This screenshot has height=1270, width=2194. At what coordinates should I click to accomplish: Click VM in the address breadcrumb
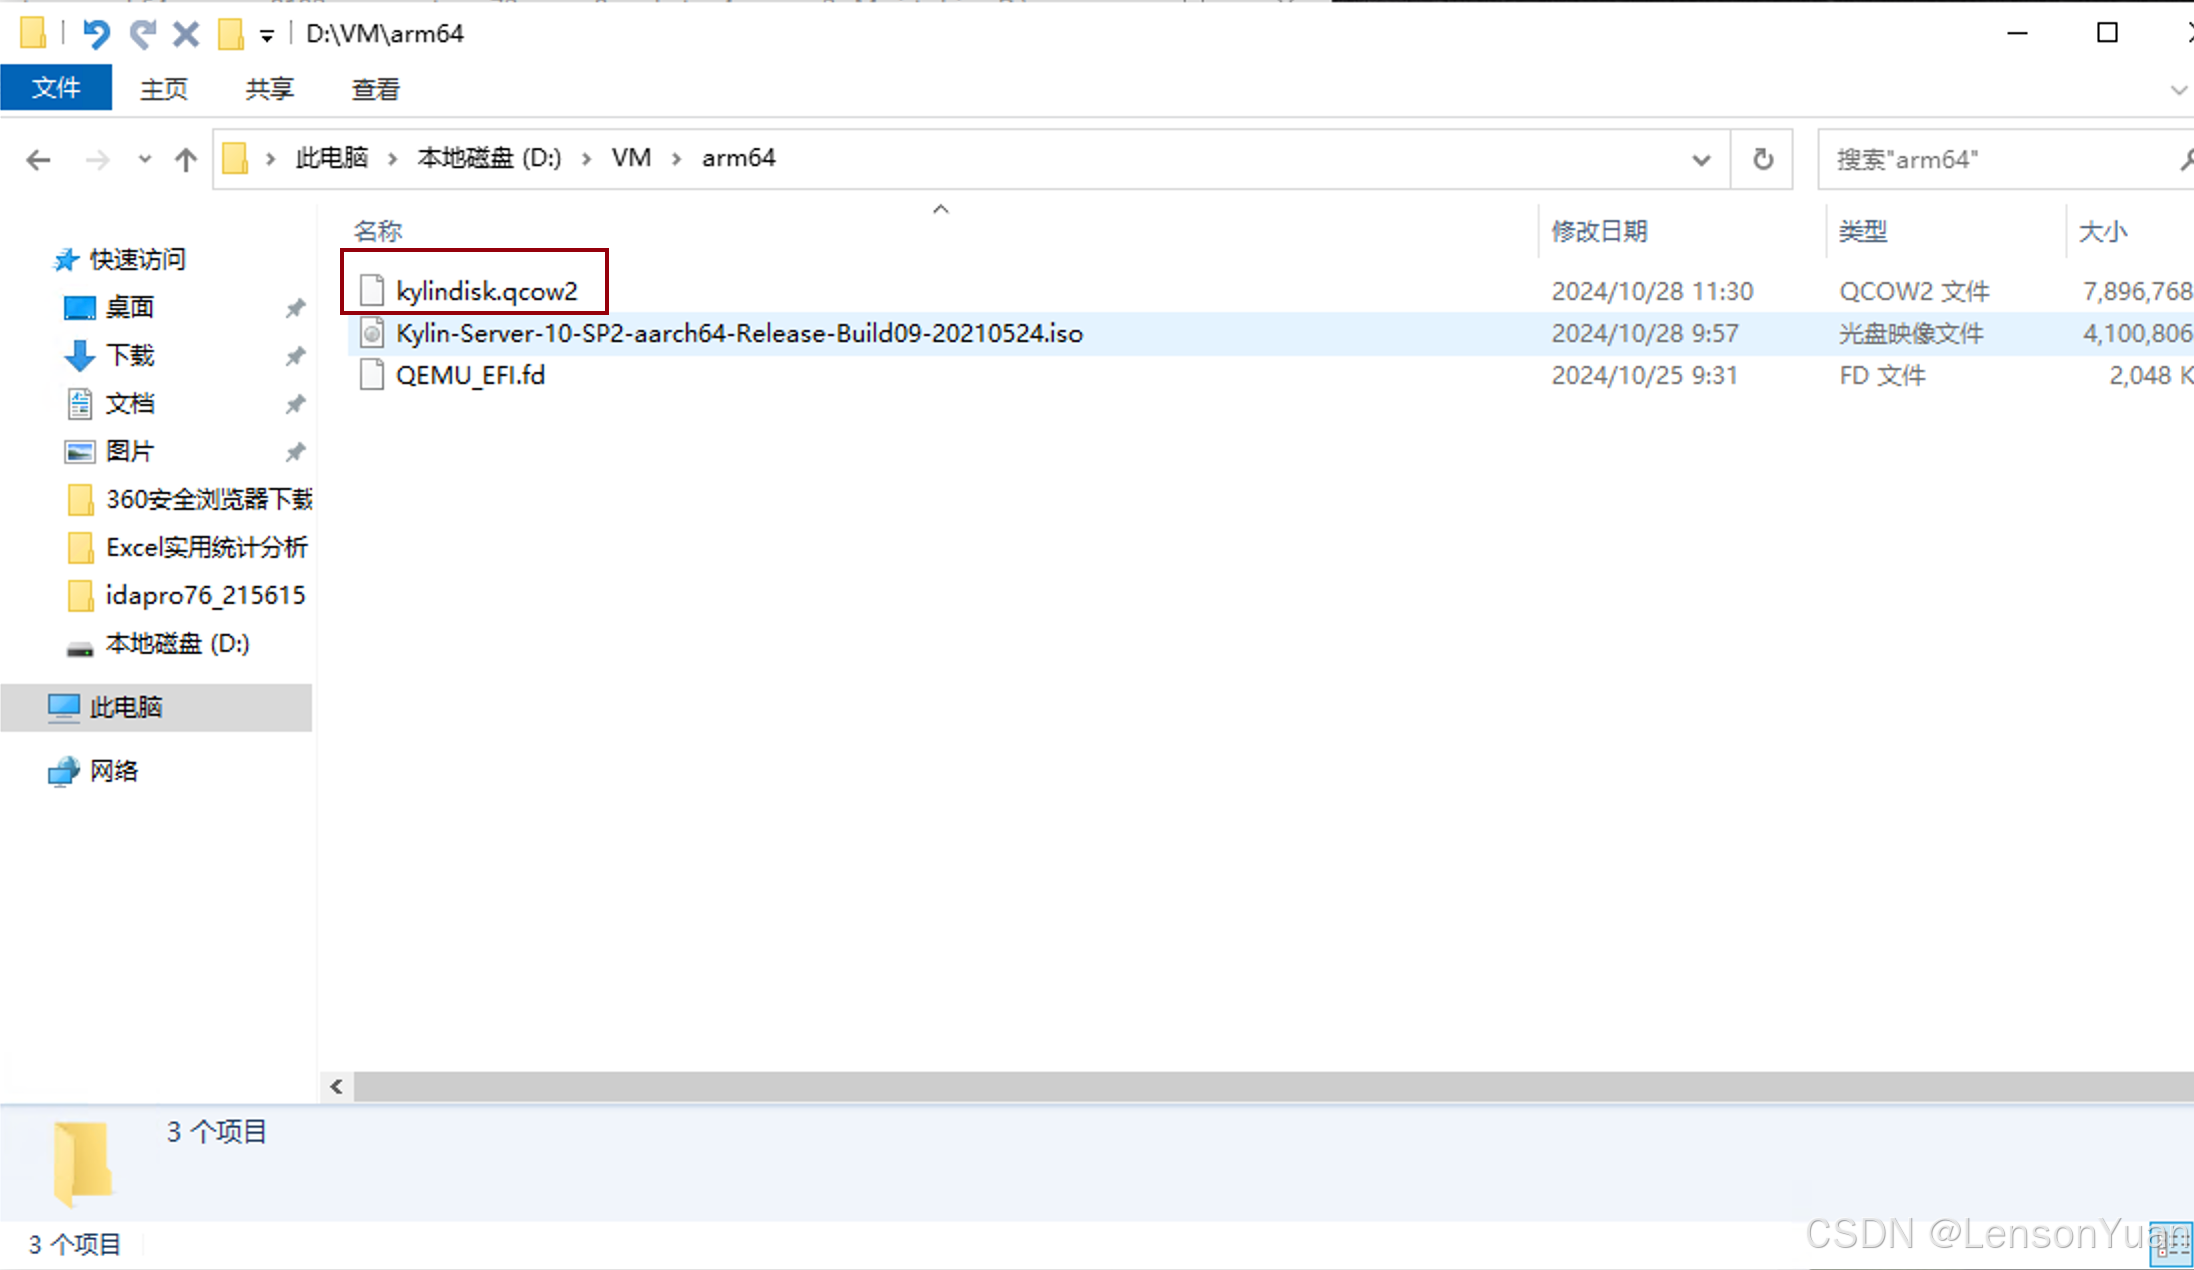click(x=631, y=158)
